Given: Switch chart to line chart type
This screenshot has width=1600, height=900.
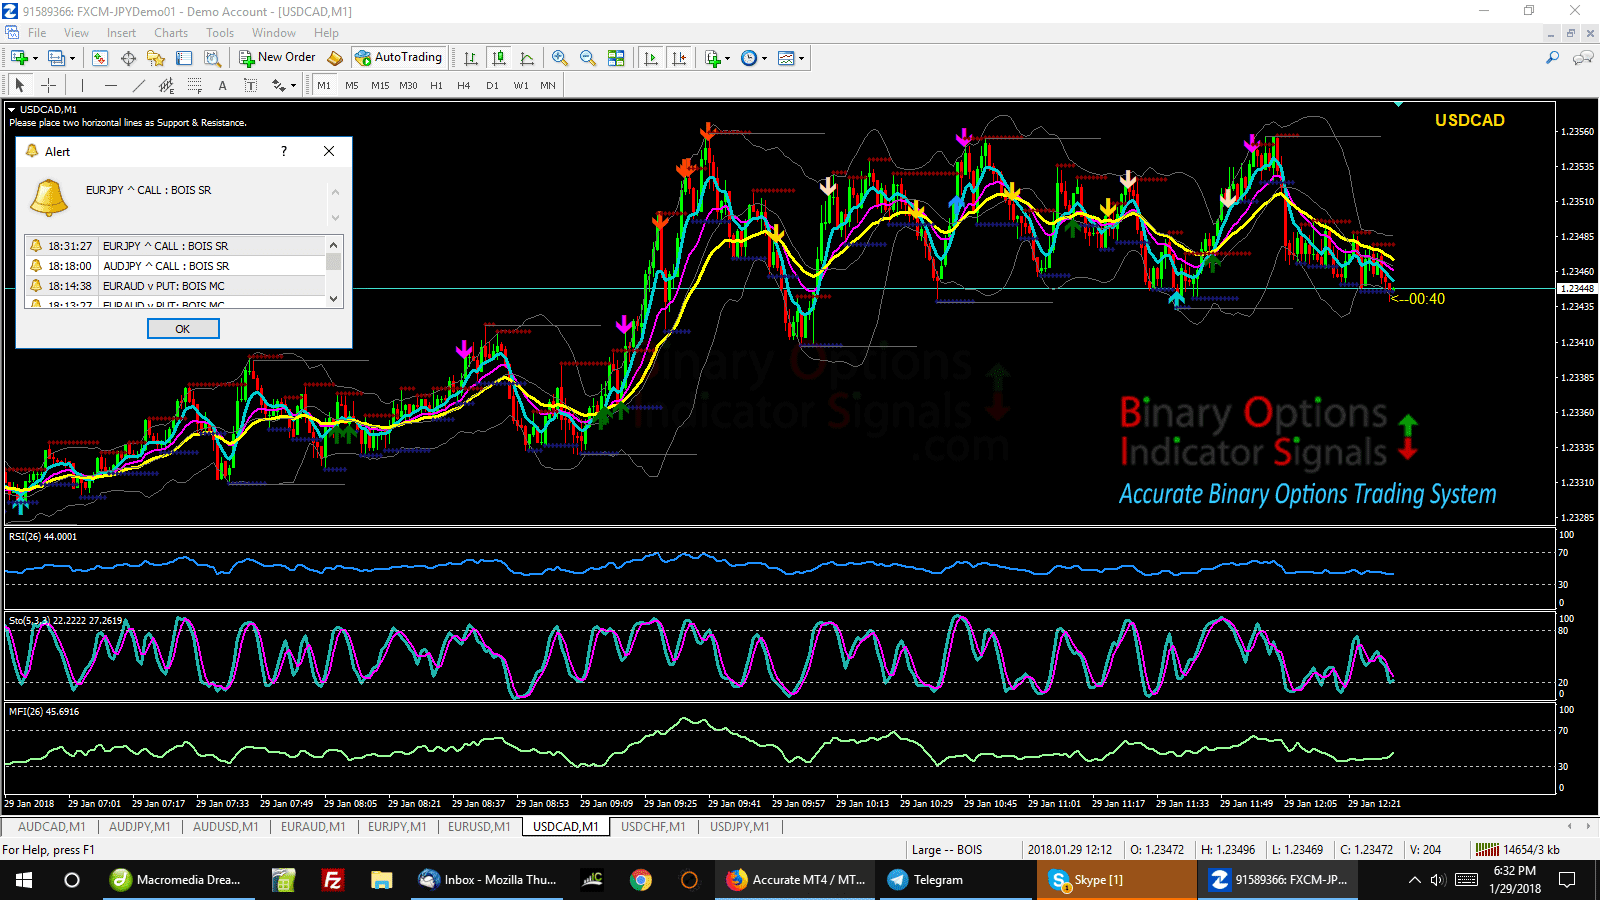Looking at the screenshot, I should coord(527,58).
